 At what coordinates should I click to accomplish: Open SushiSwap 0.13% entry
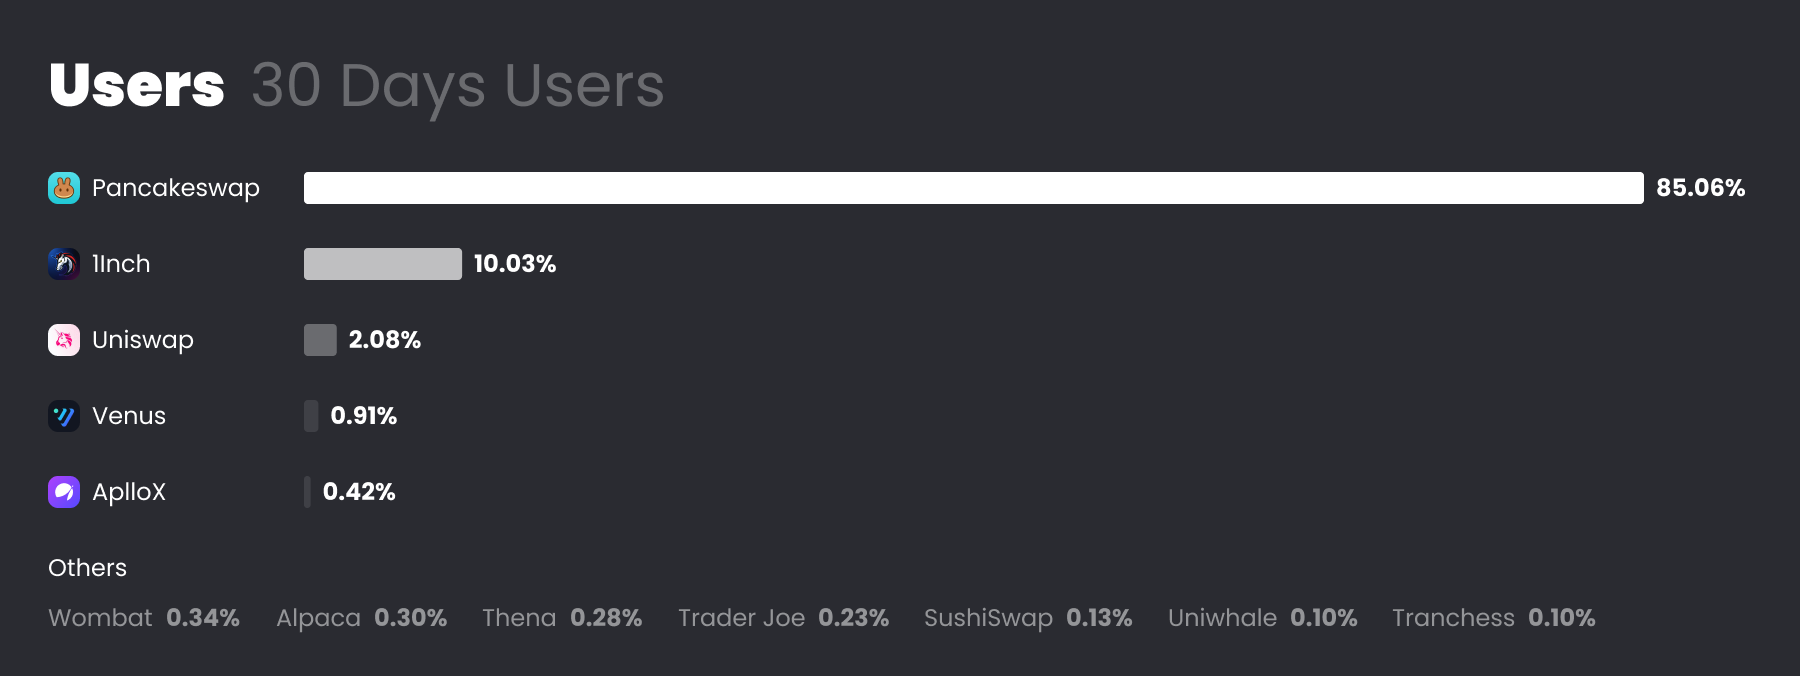tap(1028, 618)
